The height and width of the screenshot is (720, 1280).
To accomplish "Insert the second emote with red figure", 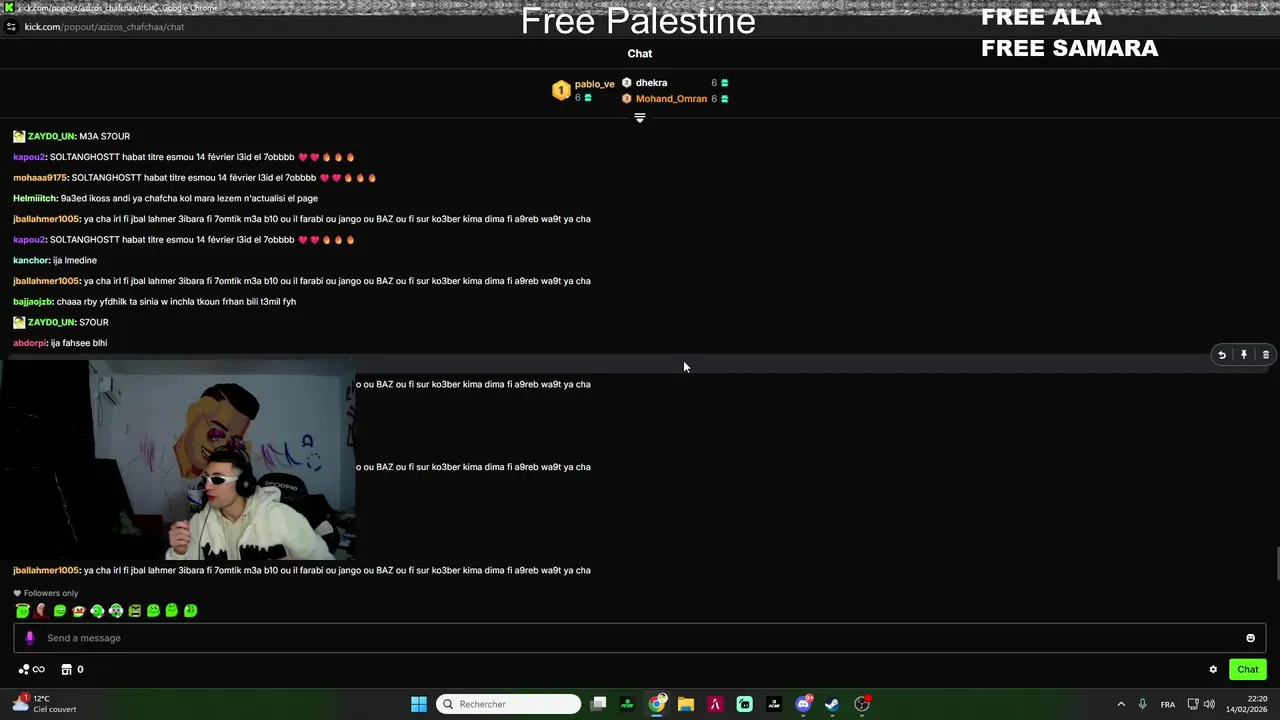I will (x=41, y=610).
